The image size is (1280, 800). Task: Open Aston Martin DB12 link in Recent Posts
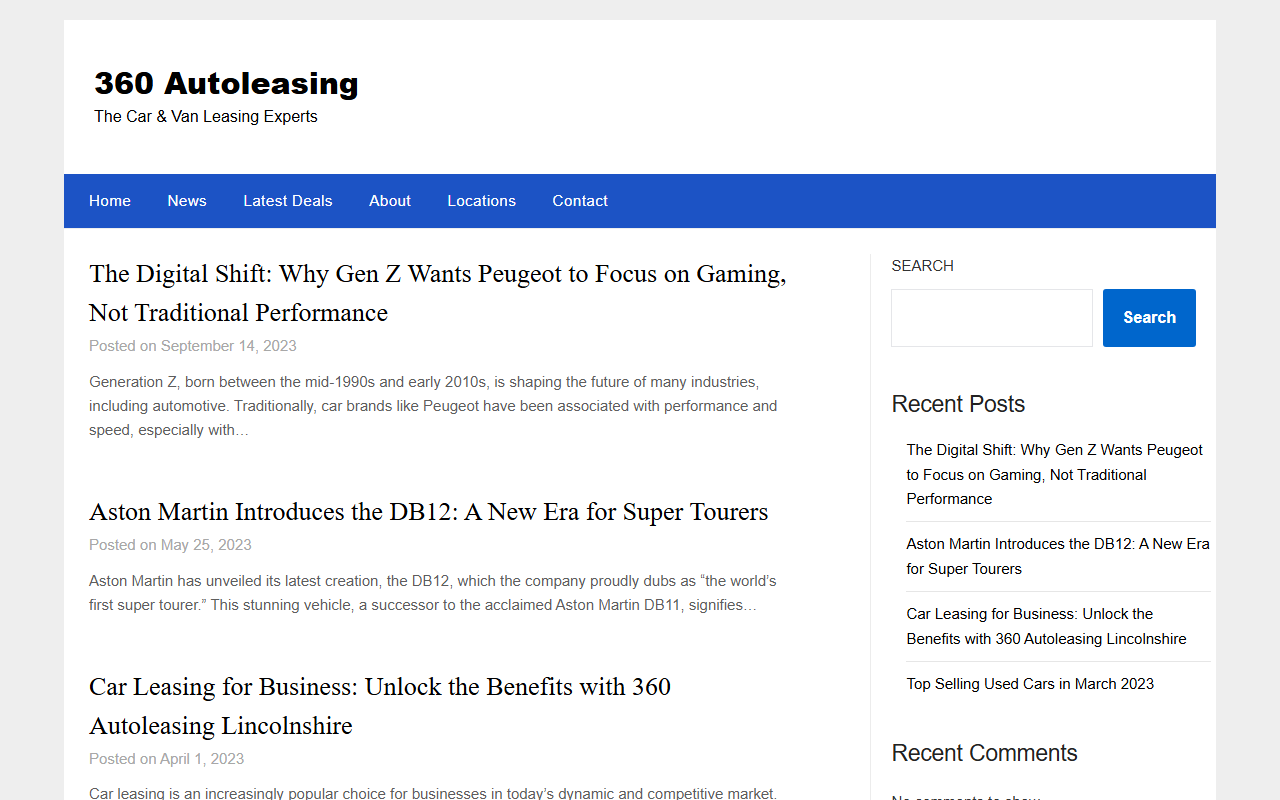[1058, 556]
